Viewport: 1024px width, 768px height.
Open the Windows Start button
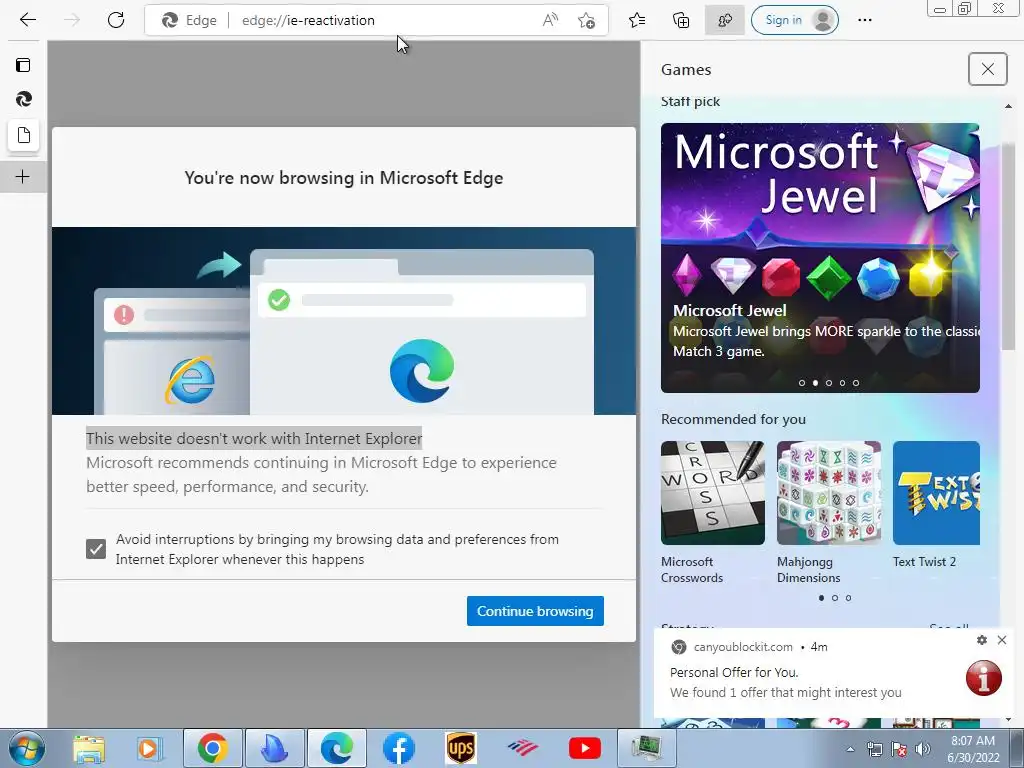point(27,748)
